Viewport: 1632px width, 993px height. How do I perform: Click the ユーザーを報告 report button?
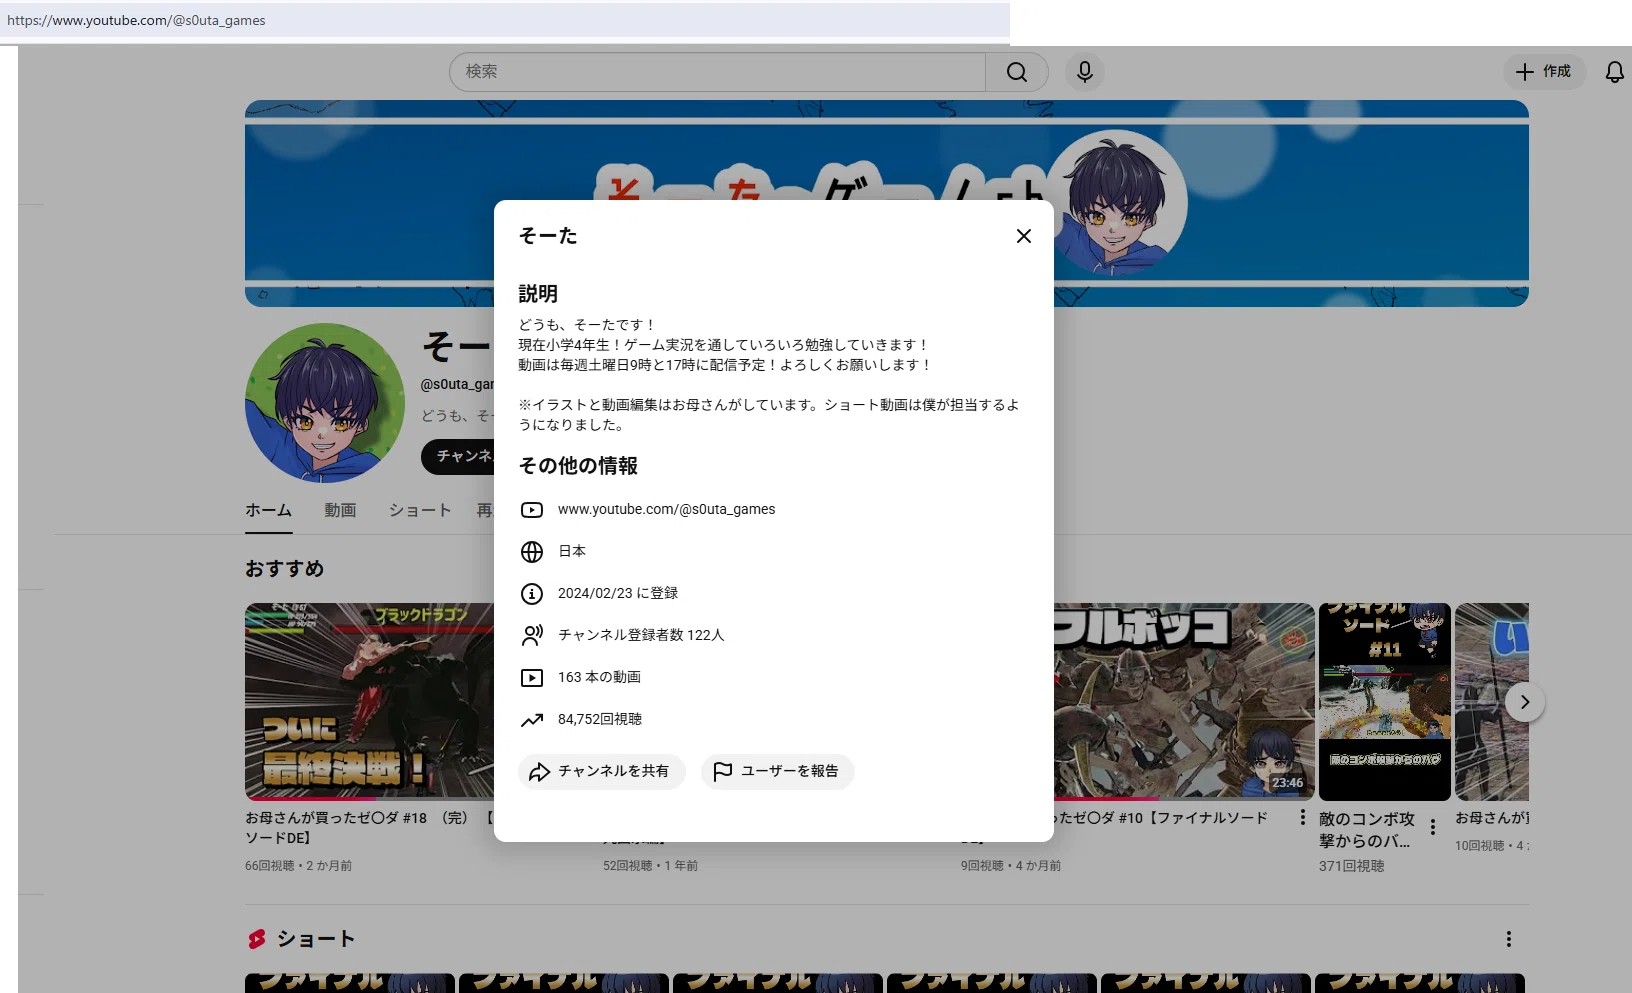click(x=777, y=771)
